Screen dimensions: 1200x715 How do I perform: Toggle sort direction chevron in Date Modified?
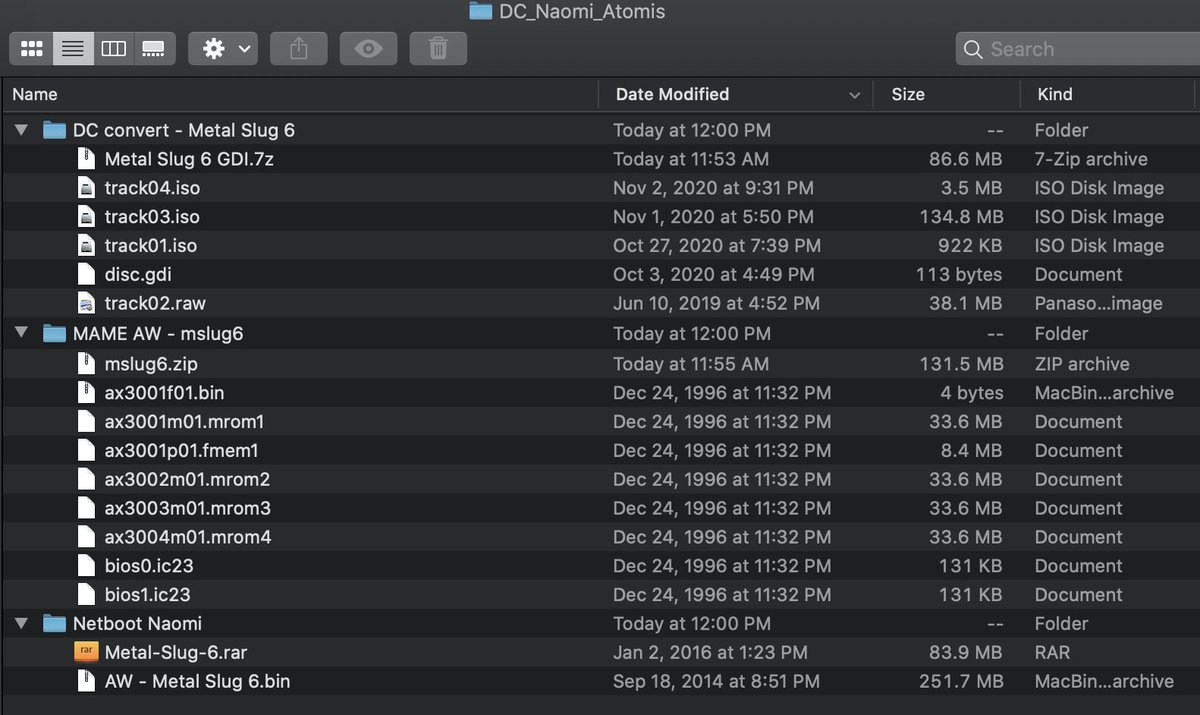(854, 95)
